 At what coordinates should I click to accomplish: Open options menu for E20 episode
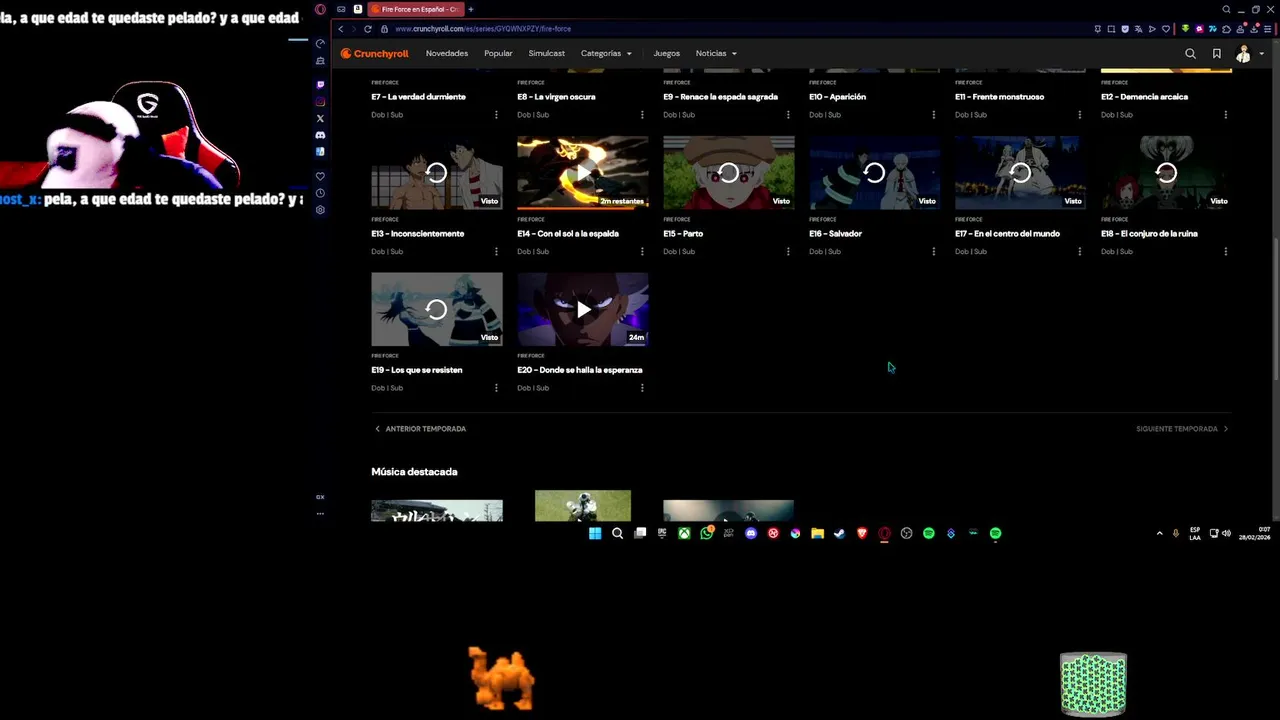coord(642,388)
